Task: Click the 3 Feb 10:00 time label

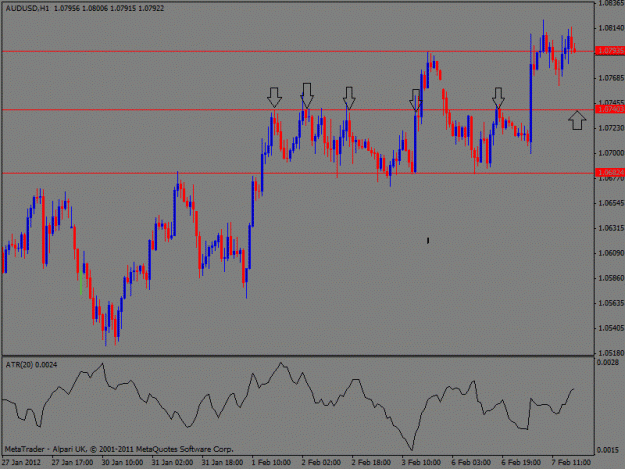Action: [x=421, y=463]
